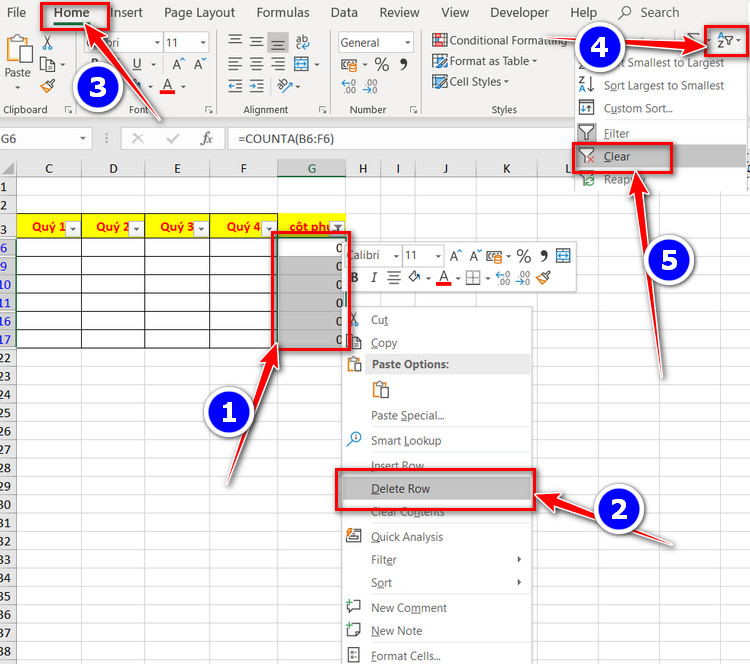The height and width of the screenshot is (664, 750).
Task: Switch to the Insert ribbon tab
Action: click(x=126, y=12)
